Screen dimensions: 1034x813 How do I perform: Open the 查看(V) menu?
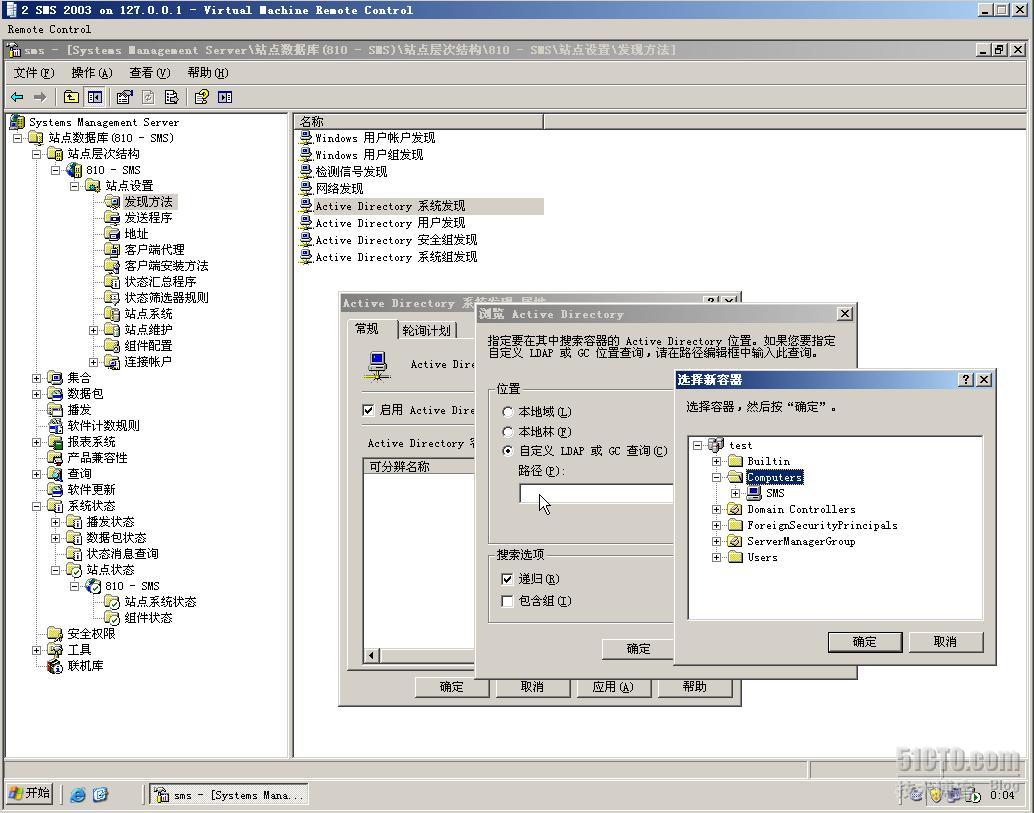(150, 73)
